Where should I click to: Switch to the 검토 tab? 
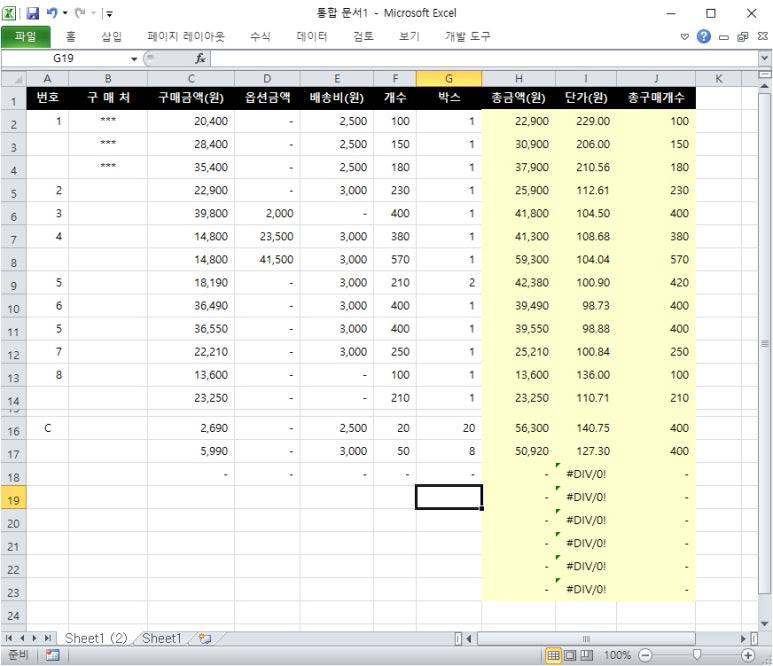coord(363,36)
